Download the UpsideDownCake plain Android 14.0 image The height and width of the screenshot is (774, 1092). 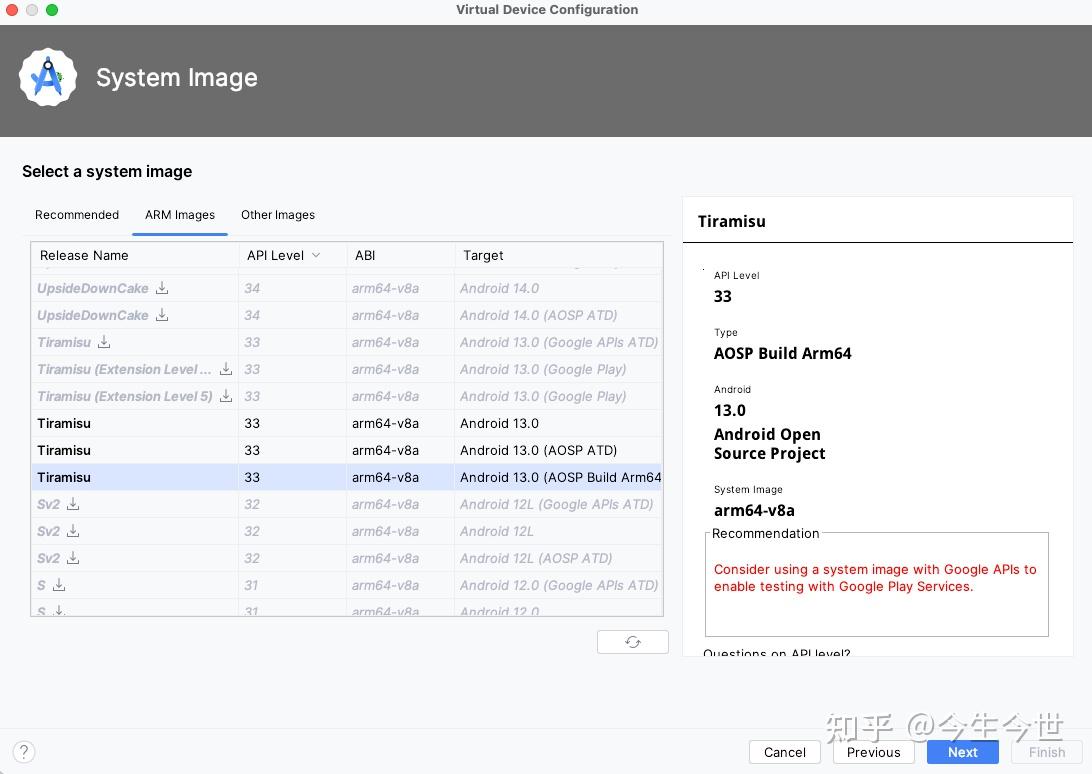pyautogui.click(x=162, y=288)
